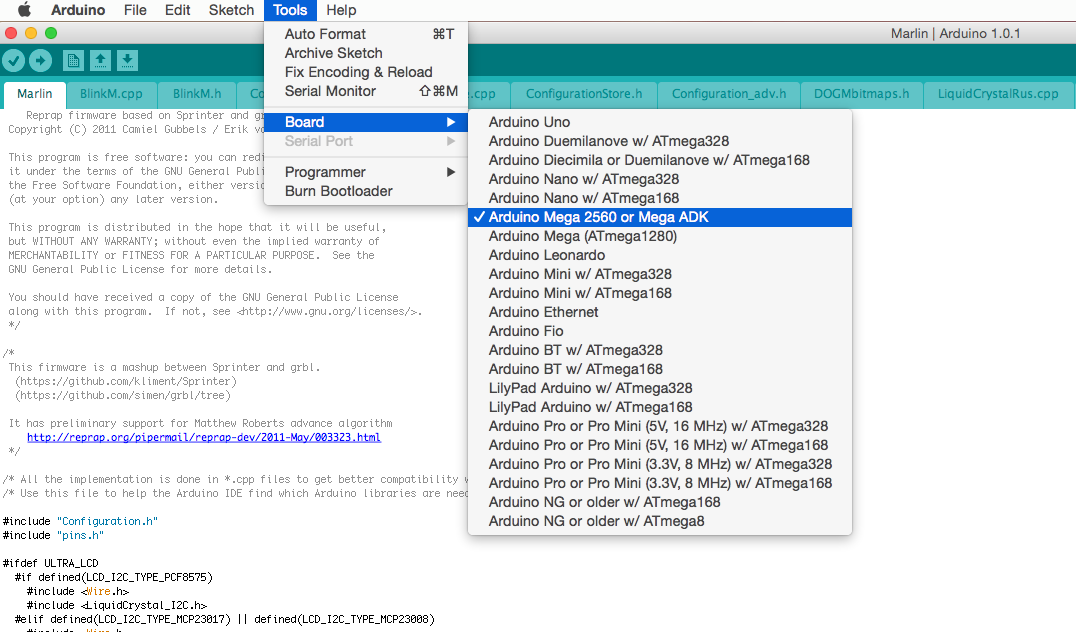Select Arduino Mega (ATmega1280) board

[659, 236]
